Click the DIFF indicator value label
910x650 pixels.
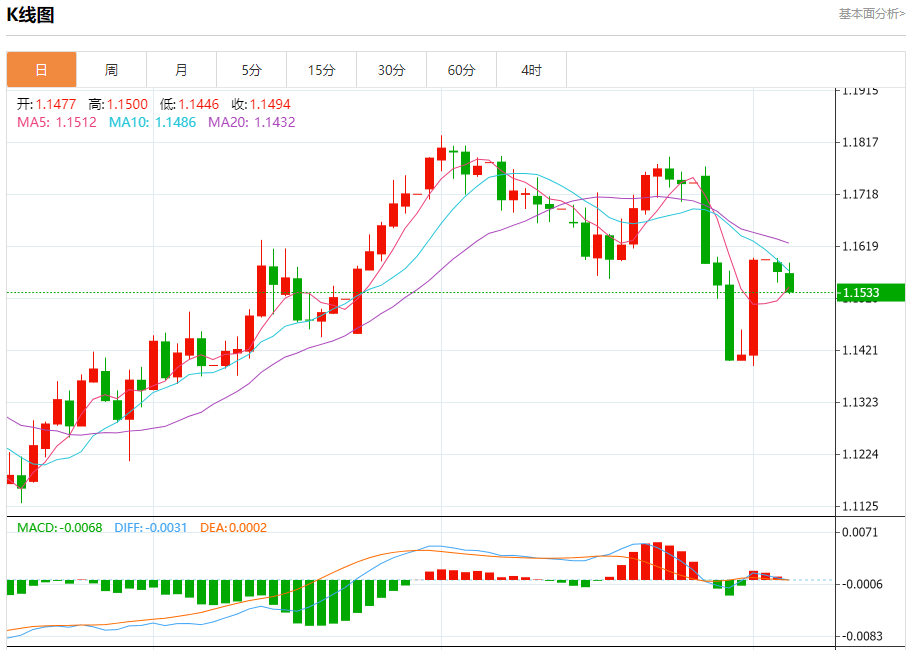click(151, 528)
